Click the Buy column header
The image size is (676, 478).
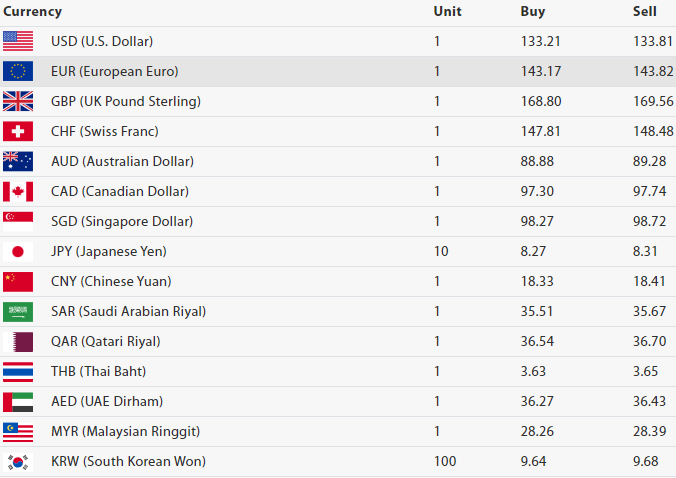[533, 12]
